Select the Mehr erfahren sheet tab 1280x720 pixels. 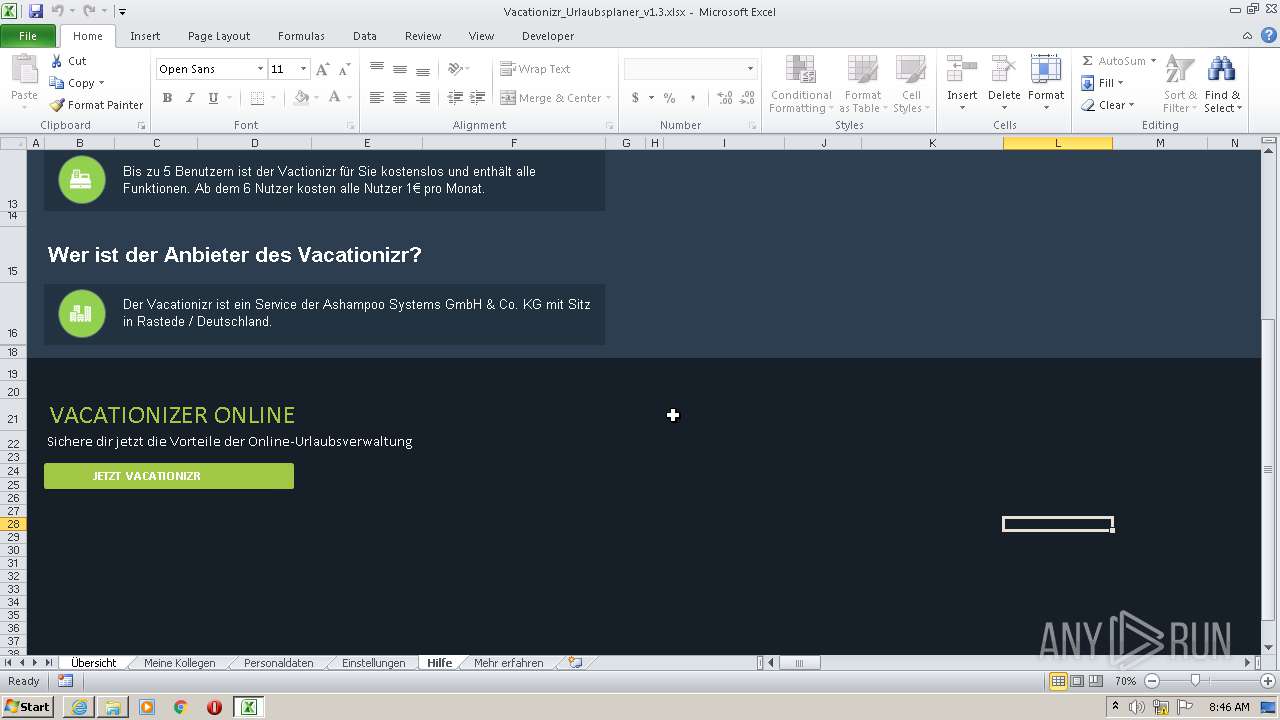(509, 663)
